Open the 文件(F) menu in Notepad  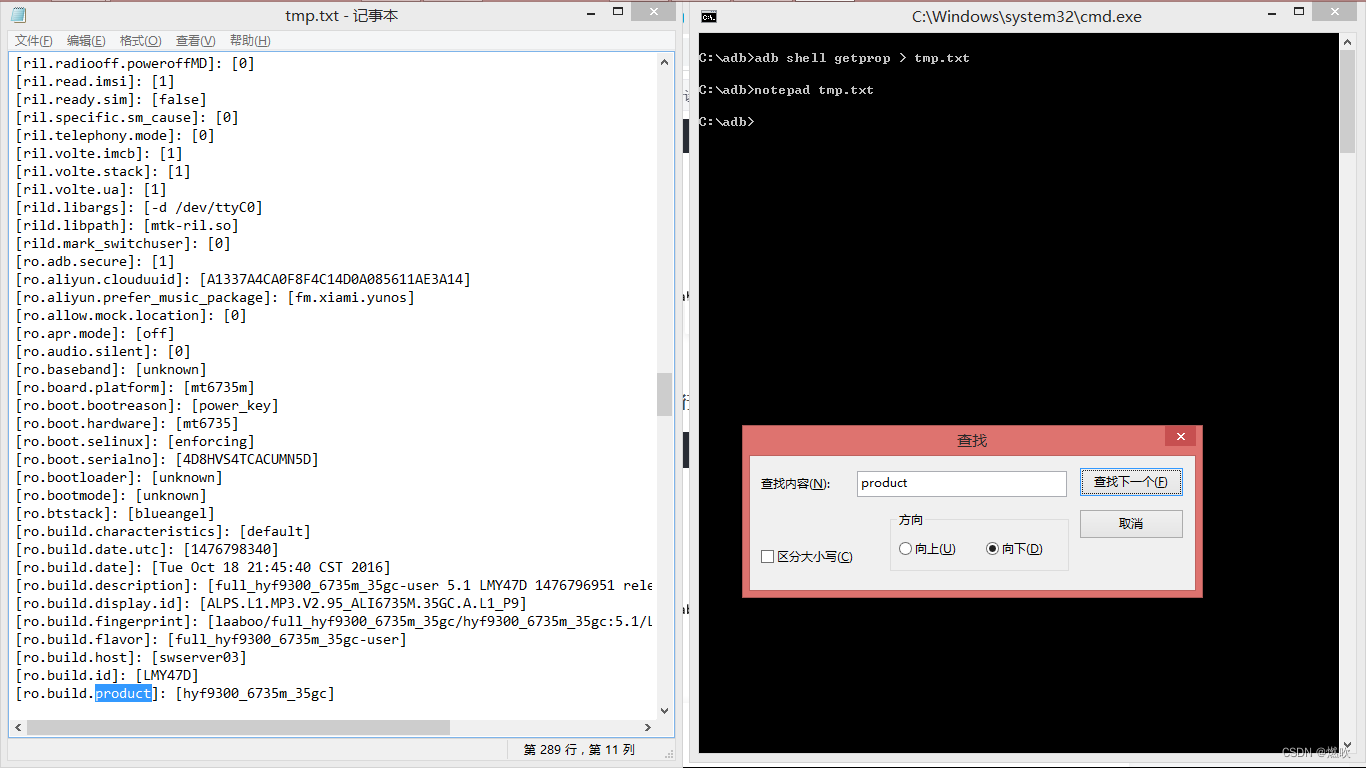click(34, 41)
